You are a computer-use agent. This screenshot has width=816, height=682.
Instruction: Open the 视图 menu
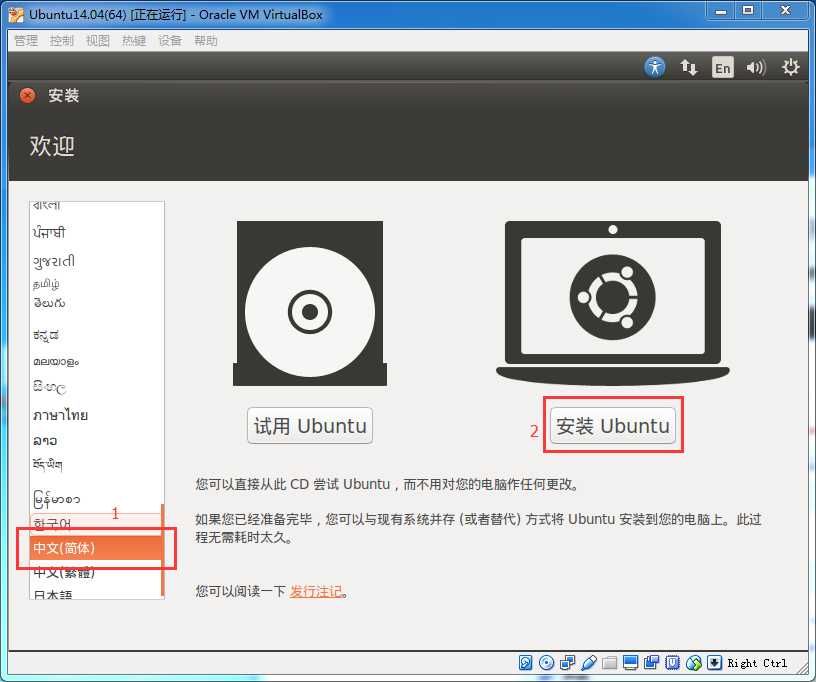tap(98, 41)
